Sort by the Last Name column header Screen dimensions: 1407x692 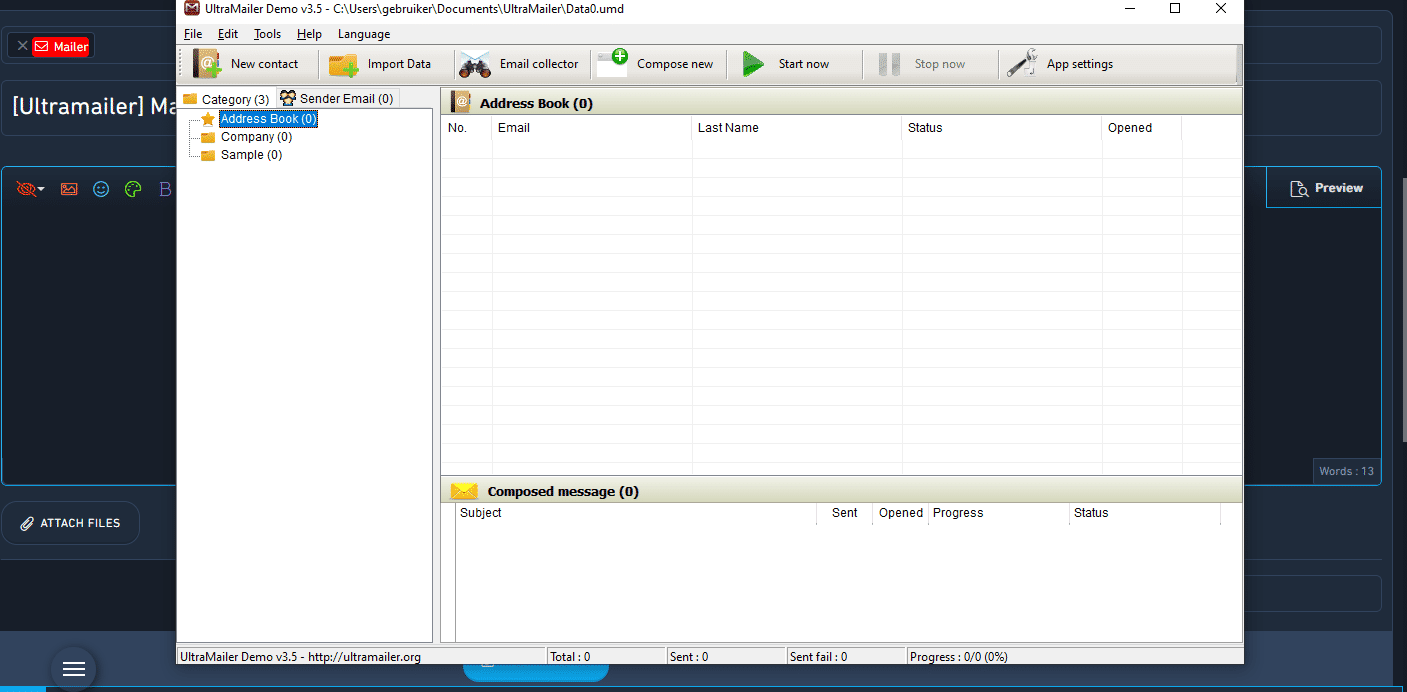pyautogui.click(x=797, y=128)
